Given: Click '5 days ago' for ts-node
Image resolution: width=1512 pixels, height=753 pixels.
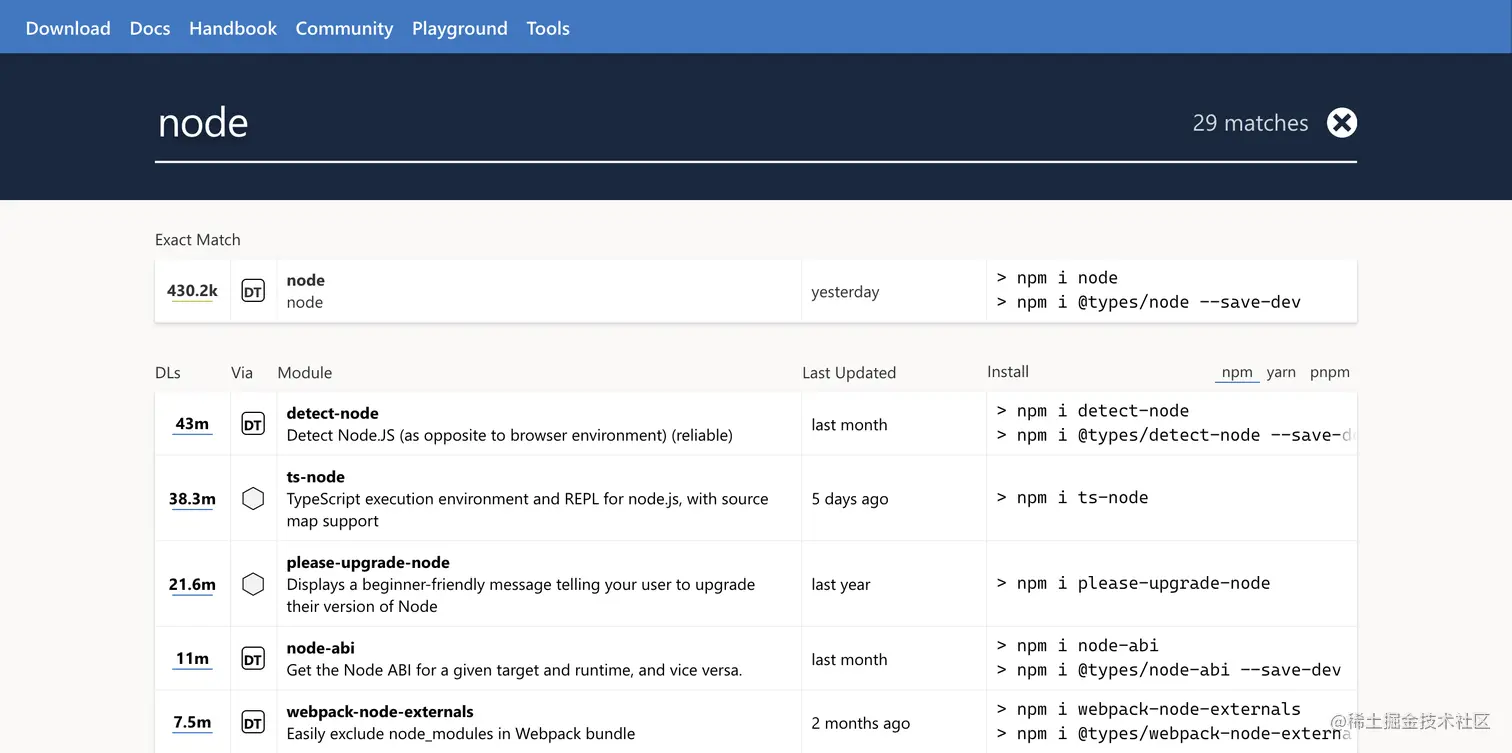Looking at the screenshot, I should 850,499.
